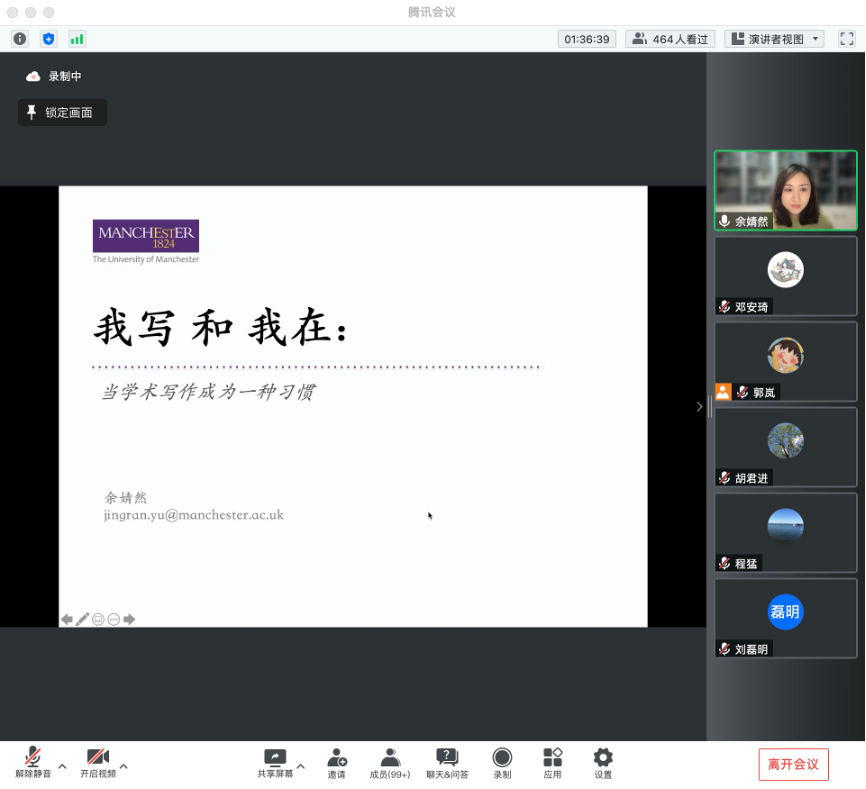Enter fullscreen with the corner brackets icon
Image resolution: width=866 pixels, height=789 pixels.
coord(847,39)
